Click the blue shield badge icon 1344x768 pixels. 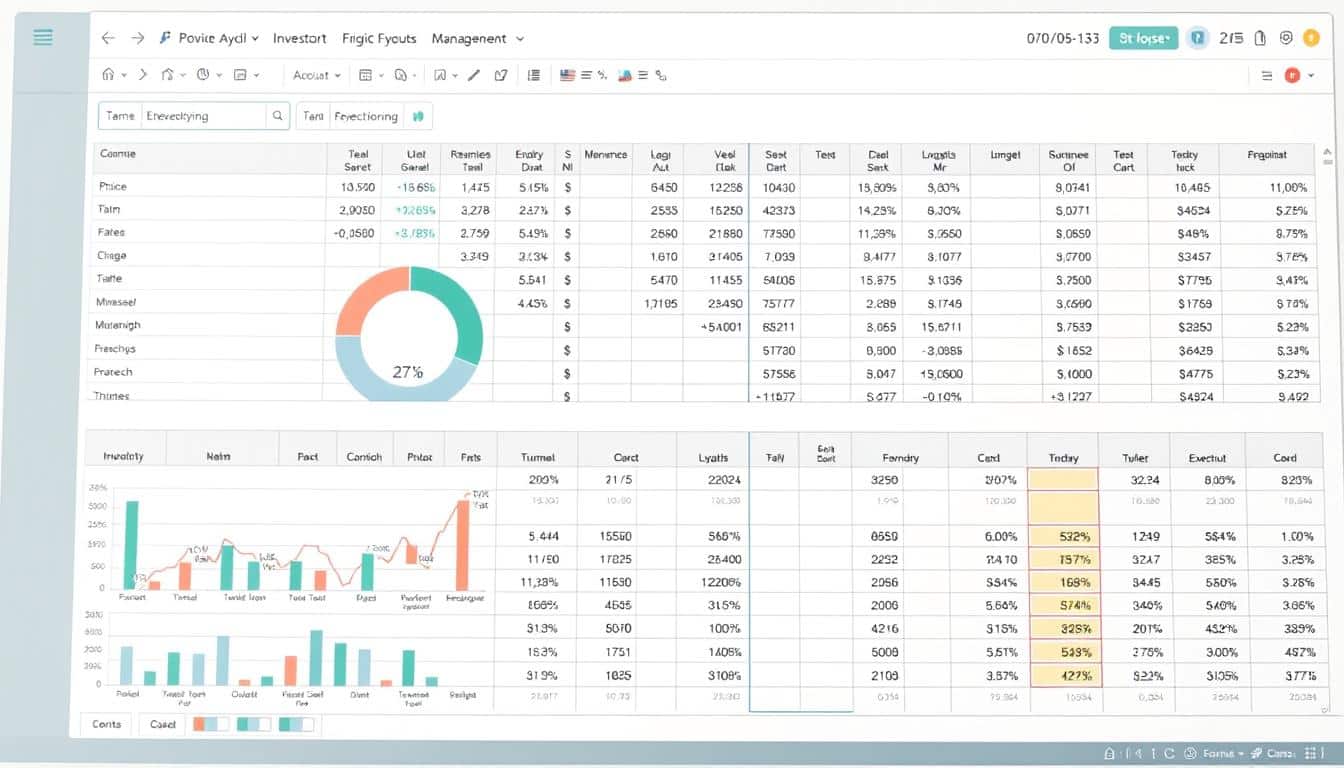pyautogui.click(x=1196, y=38)
